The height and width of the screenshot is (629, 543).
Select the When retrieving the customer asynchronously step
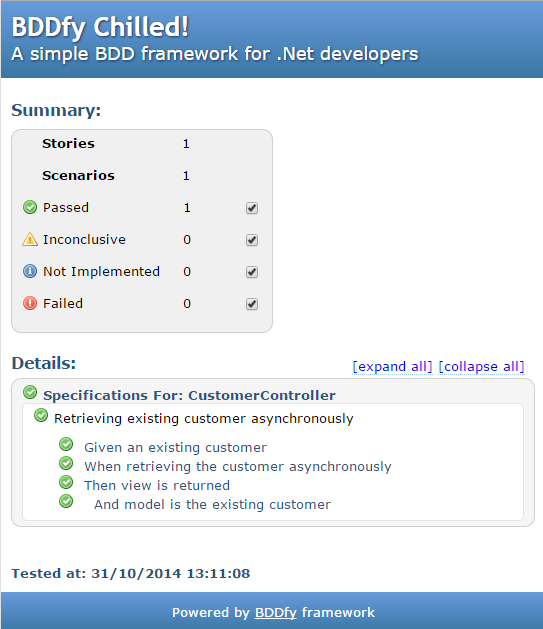coord(238,467)
